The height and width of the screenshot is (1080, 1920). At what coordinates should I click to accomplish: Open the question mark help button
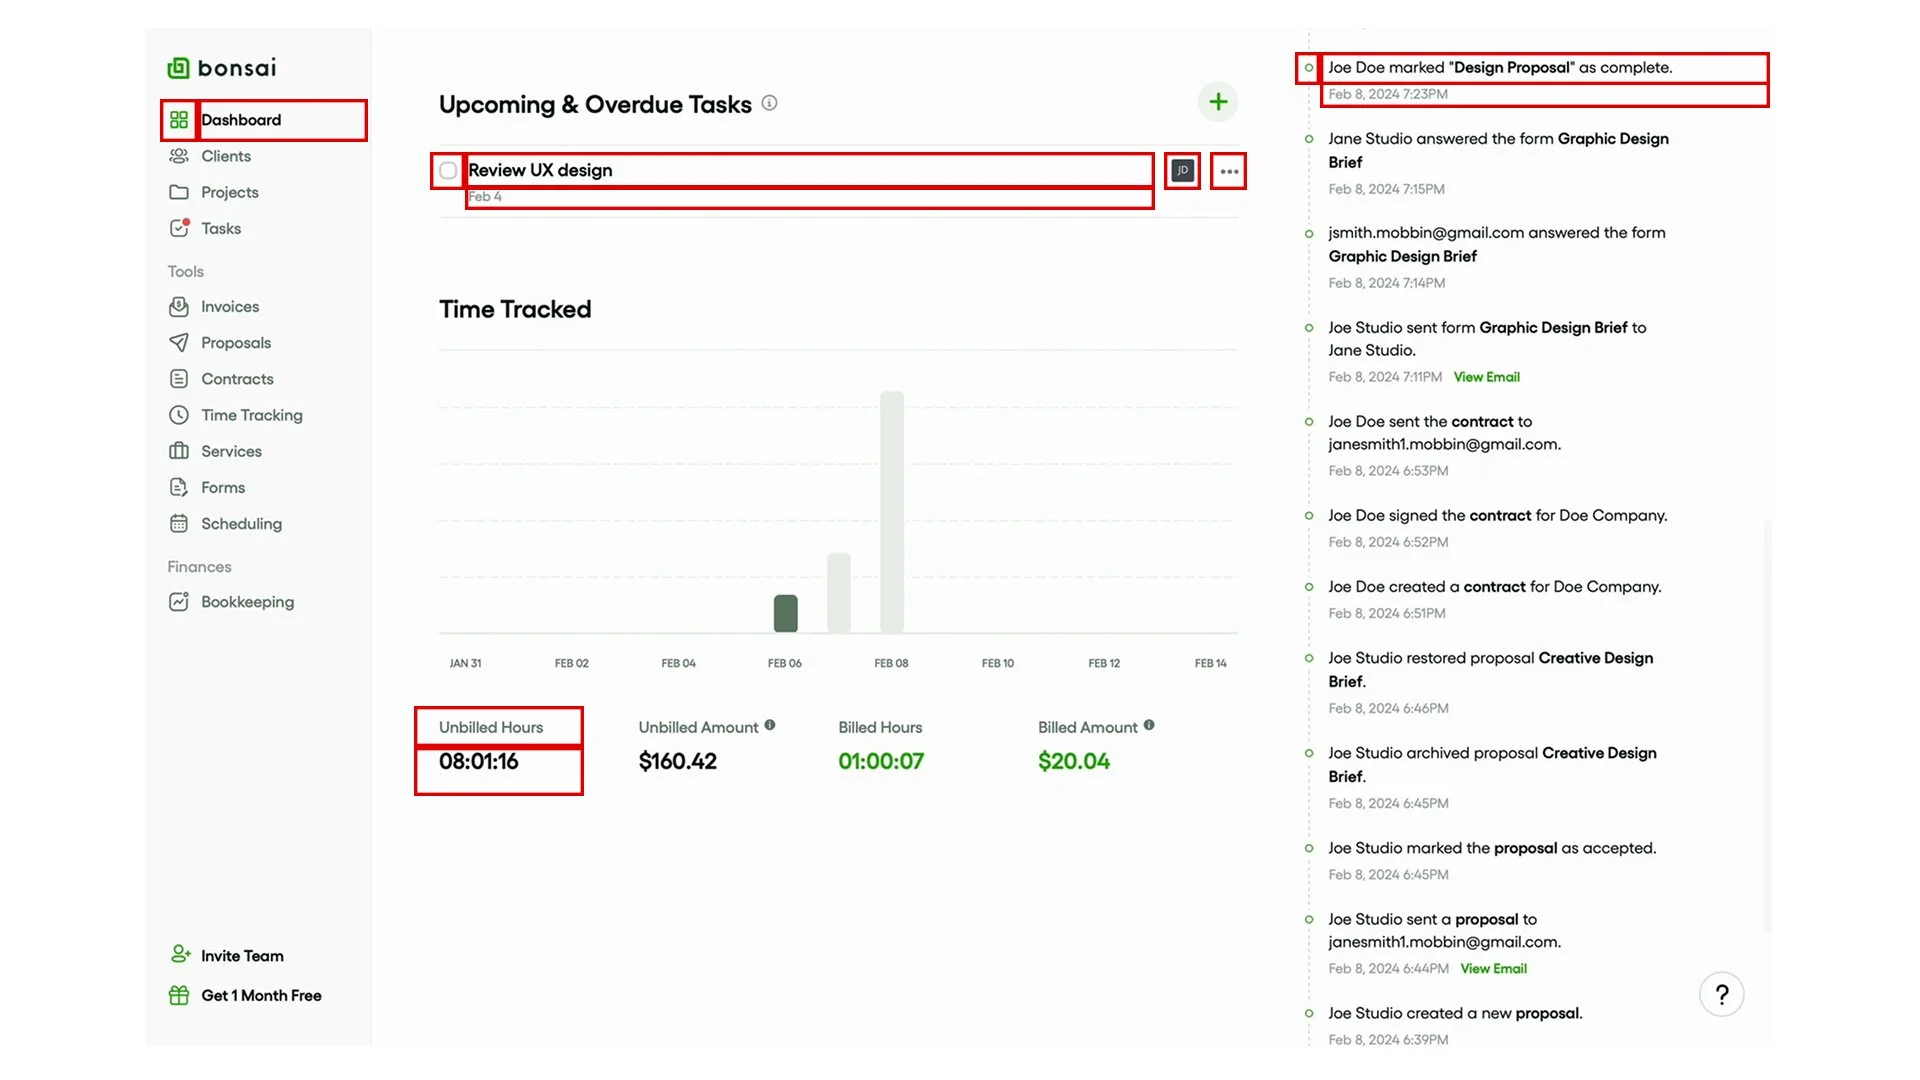click(1721, 995)
